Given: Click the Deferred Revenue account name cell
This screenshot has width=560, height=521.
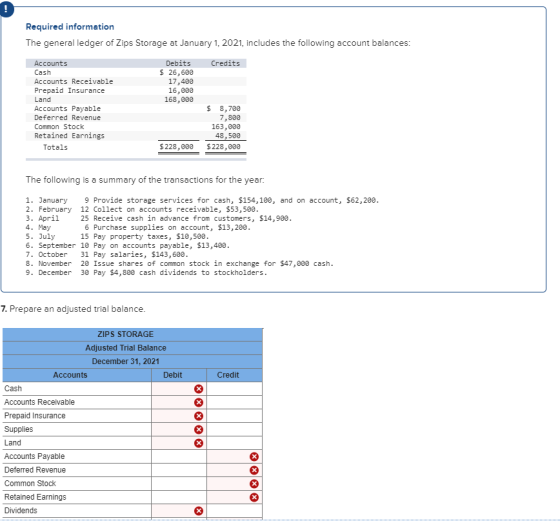Looking at the screenshot, I should tap(77, 470).
